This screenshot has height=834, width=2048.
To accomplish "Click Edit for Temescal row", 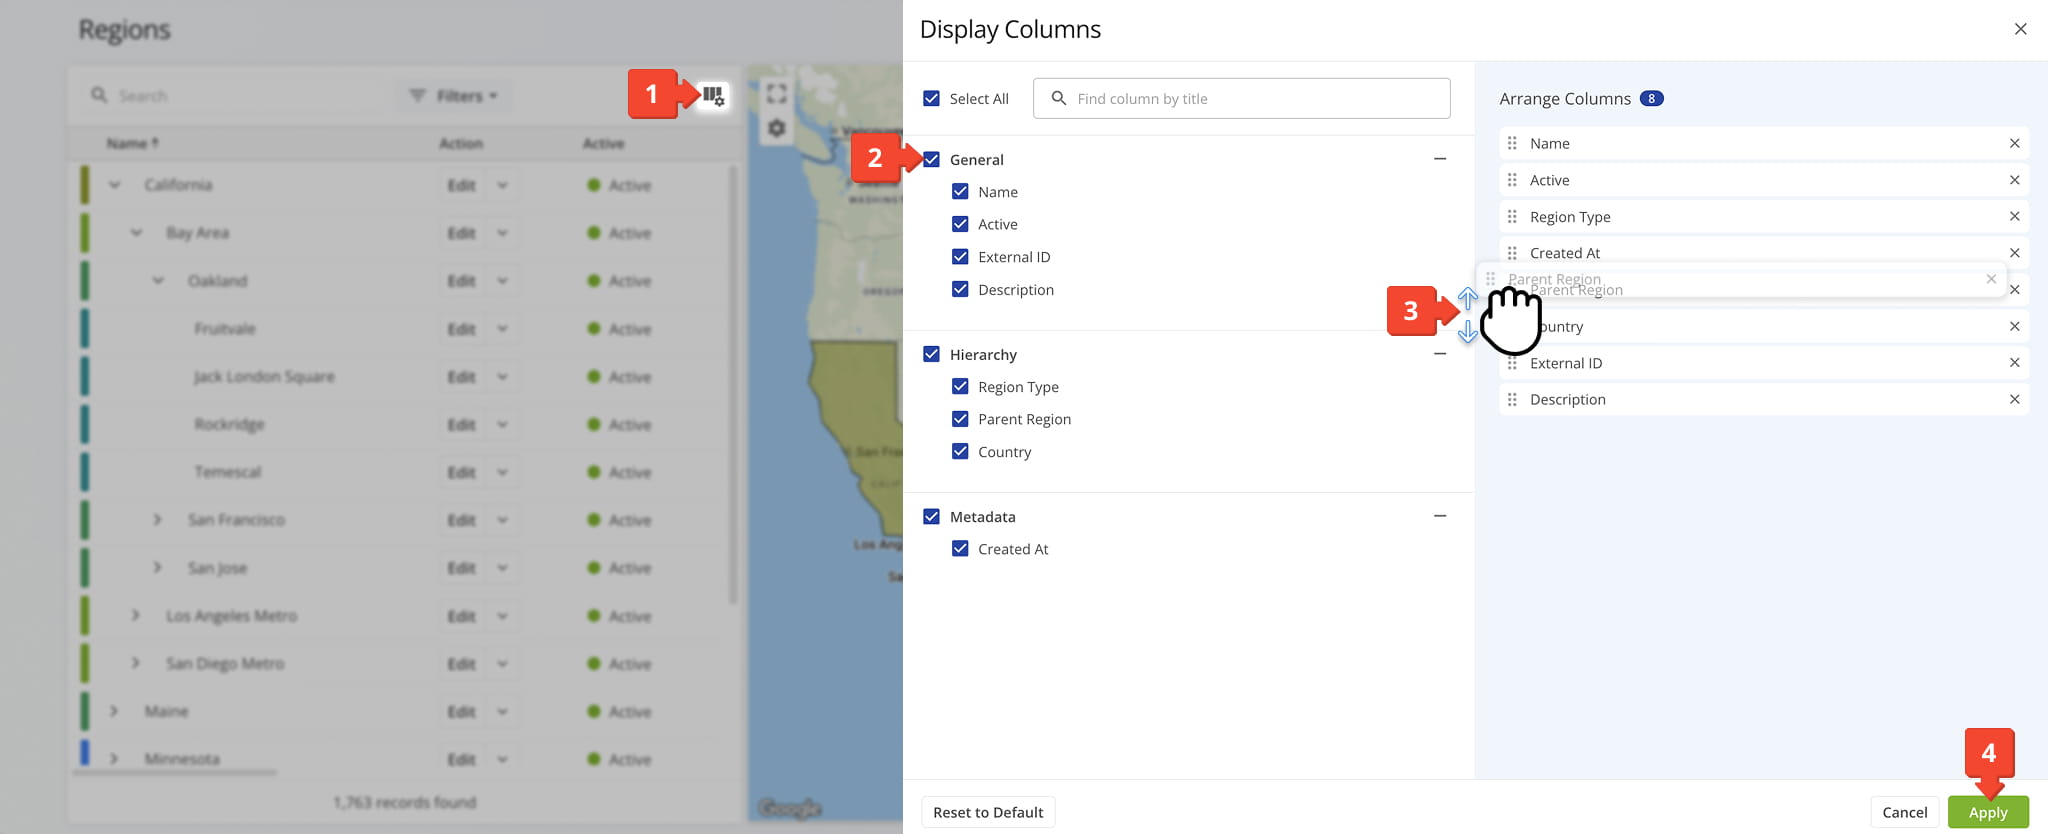I will pos(462,472).
